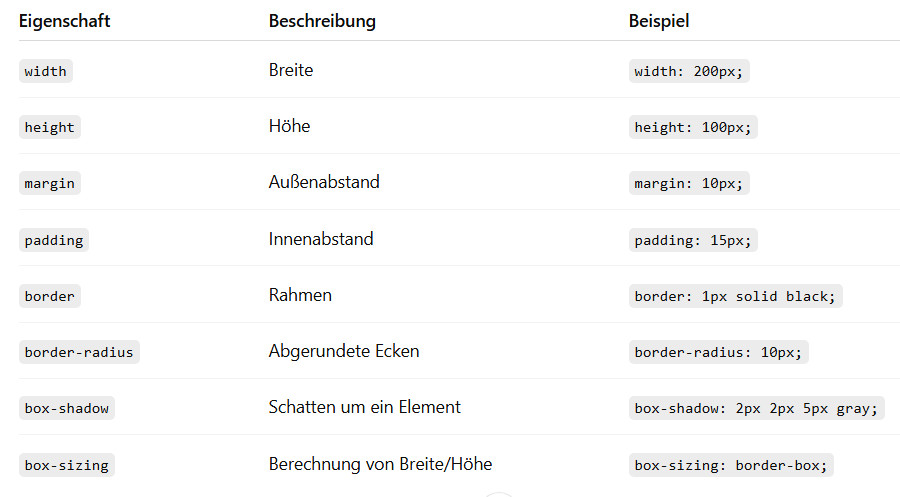The image size is (900, 497).
Task: Select the margin property code tag
Action: 49,183
